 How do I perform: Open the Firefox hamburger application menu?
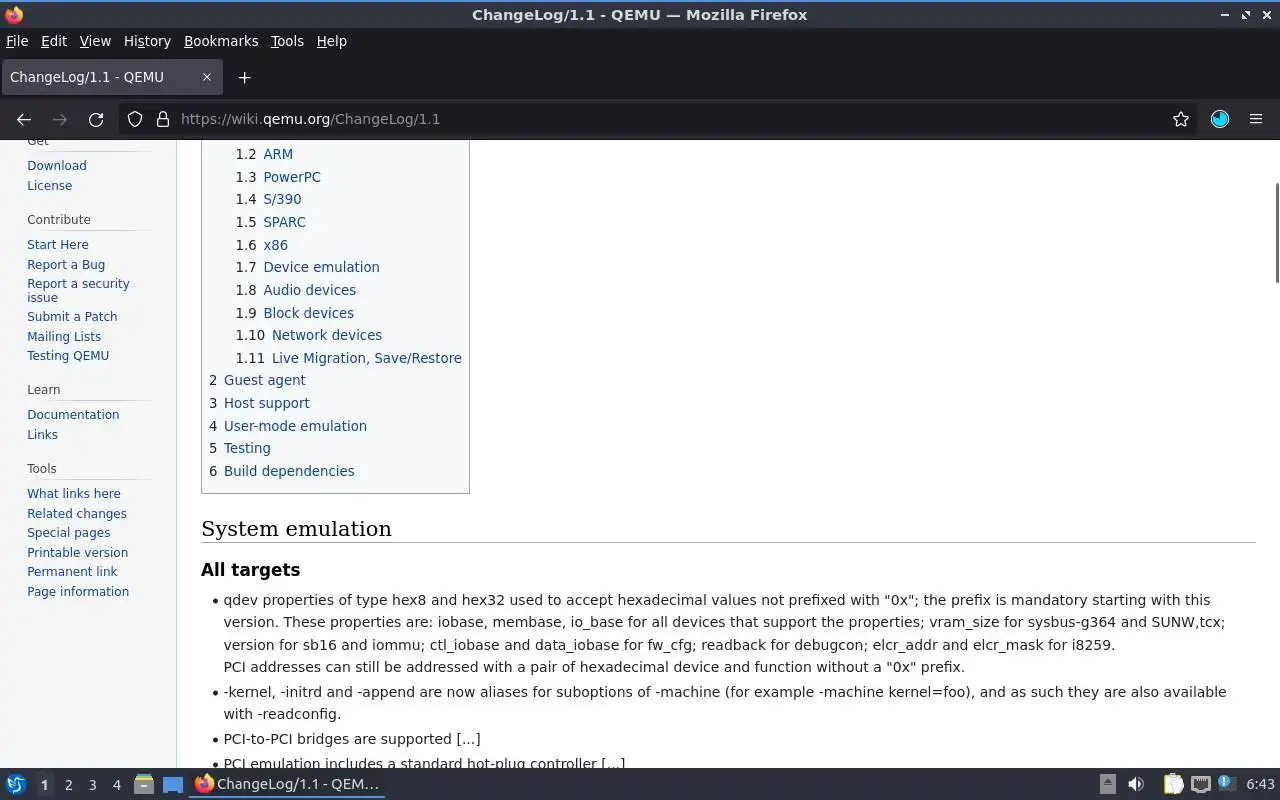click(1256, 119)
